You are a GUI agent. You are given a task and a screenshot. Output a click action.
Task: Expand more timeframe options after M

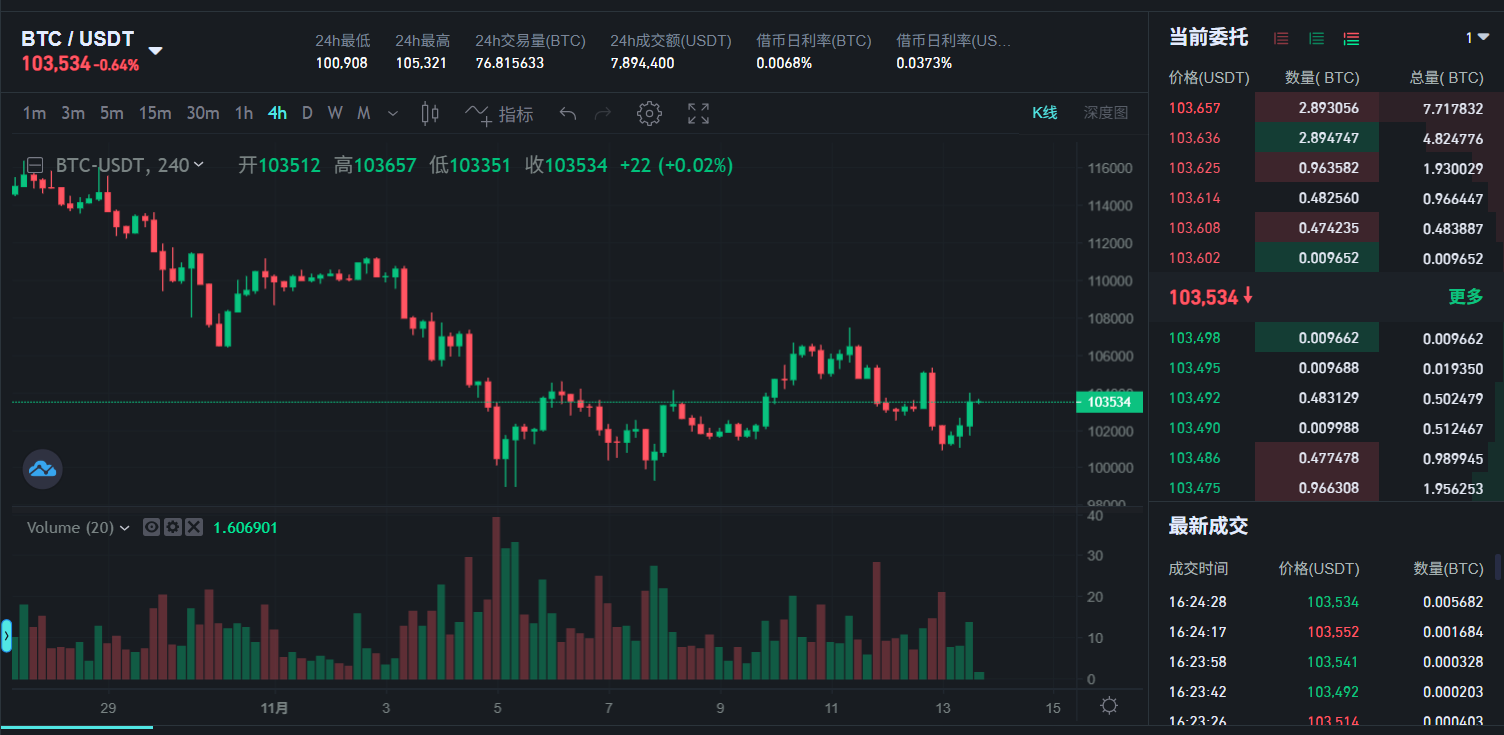point(392,114)
